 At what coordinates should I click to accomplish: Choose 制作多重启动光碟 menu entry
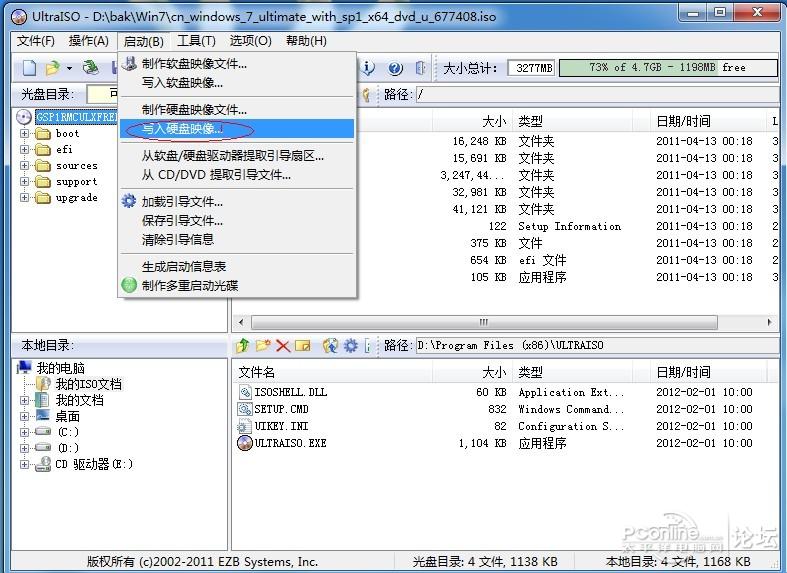237,285
